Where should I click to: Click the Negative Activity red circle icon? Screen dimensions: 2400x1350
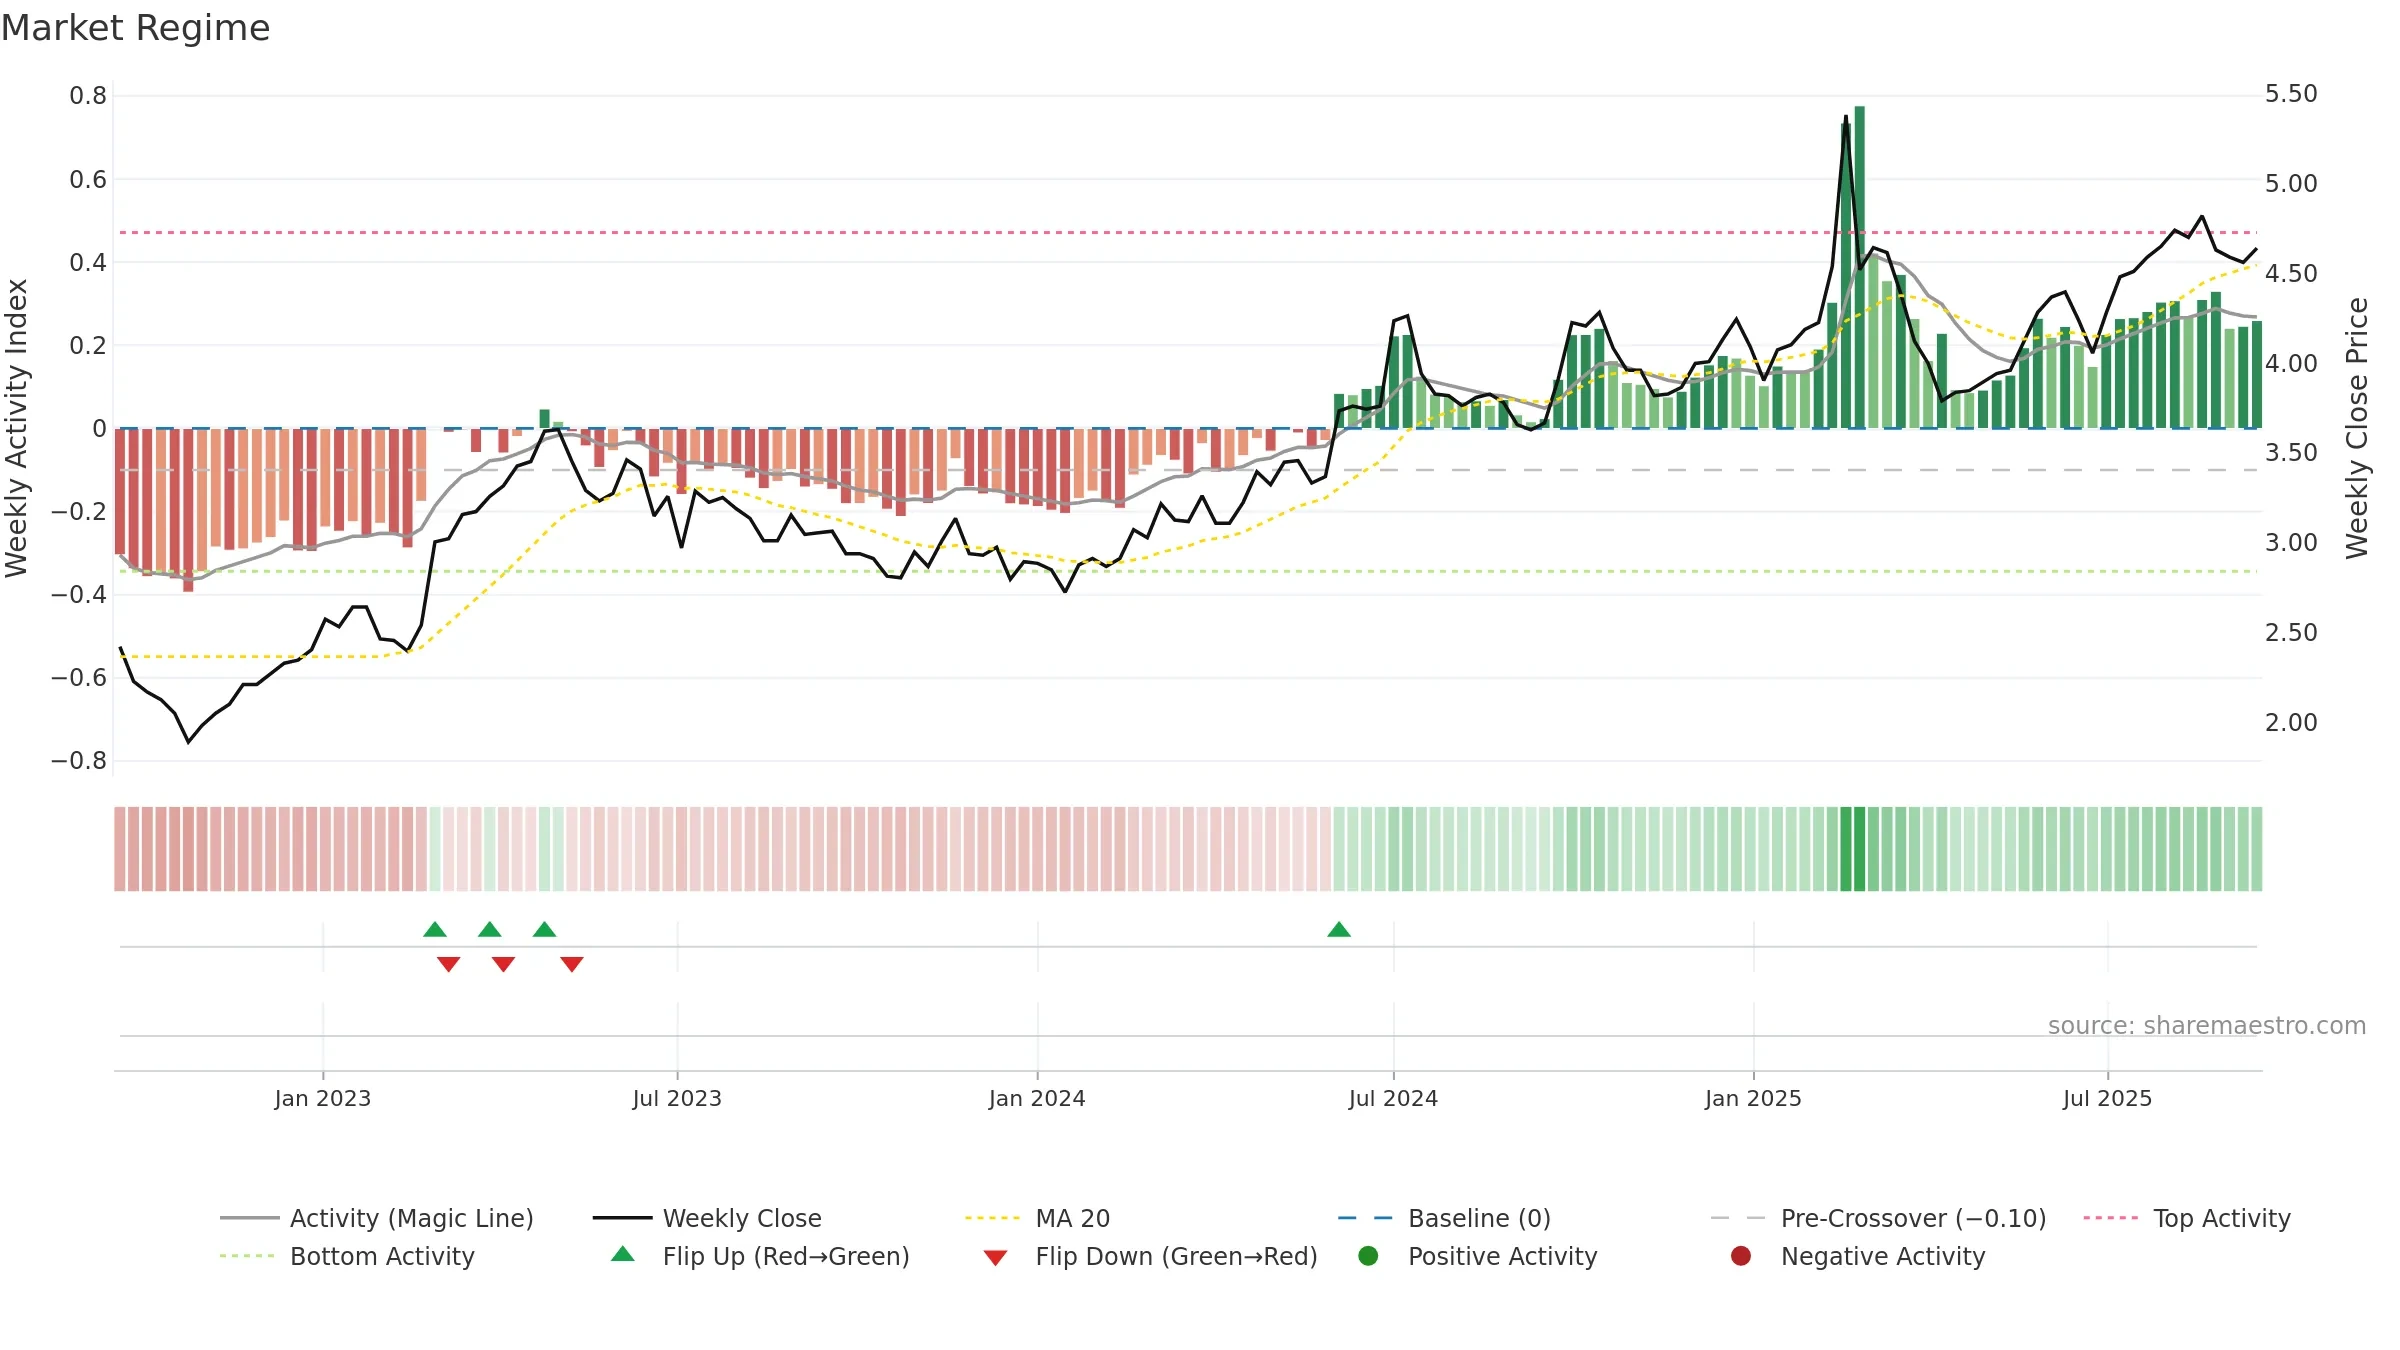pos(1741,1255)
